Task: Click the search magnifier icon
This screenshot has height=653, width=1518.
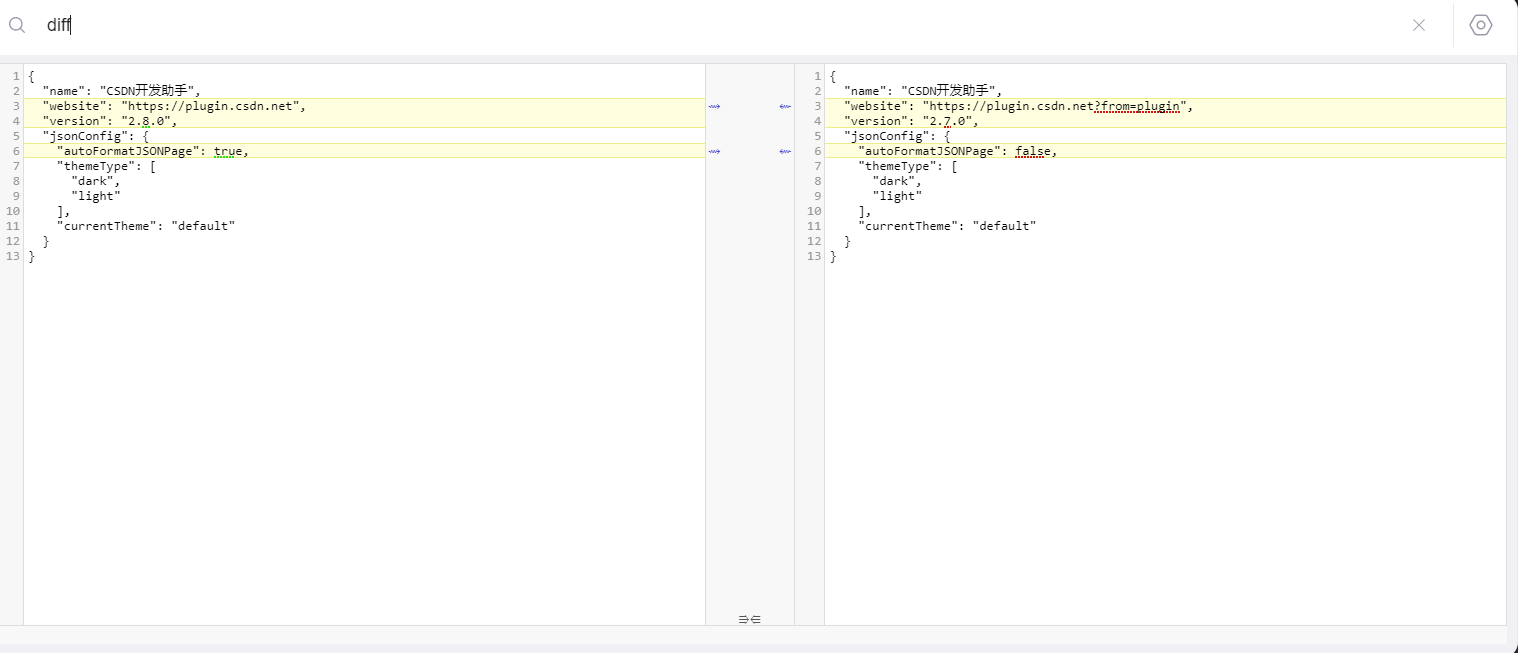Action: click(x=16, y=25)
